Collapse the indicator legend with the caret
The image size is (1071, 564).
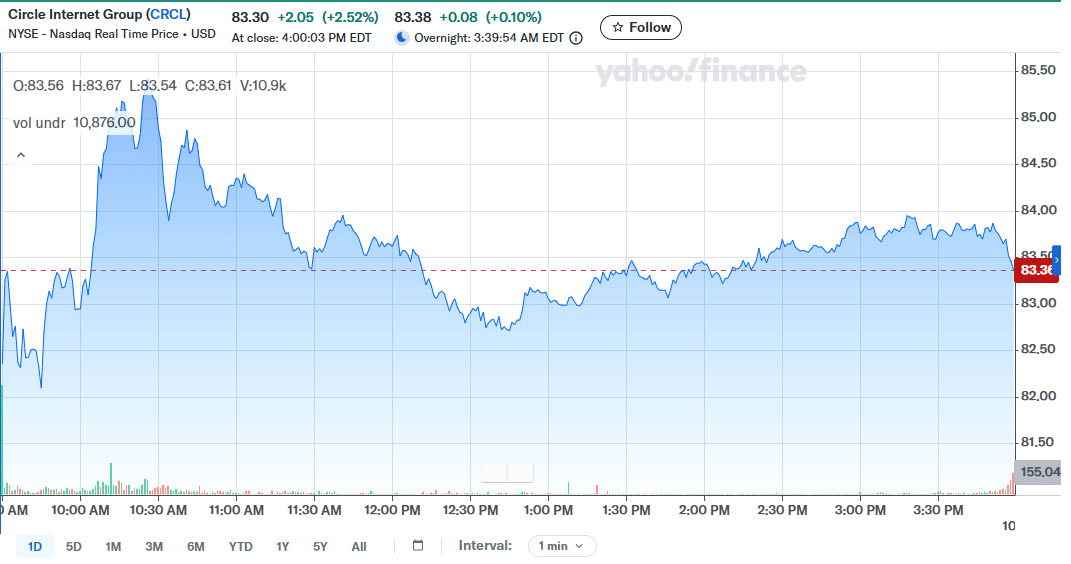[21, 155]
